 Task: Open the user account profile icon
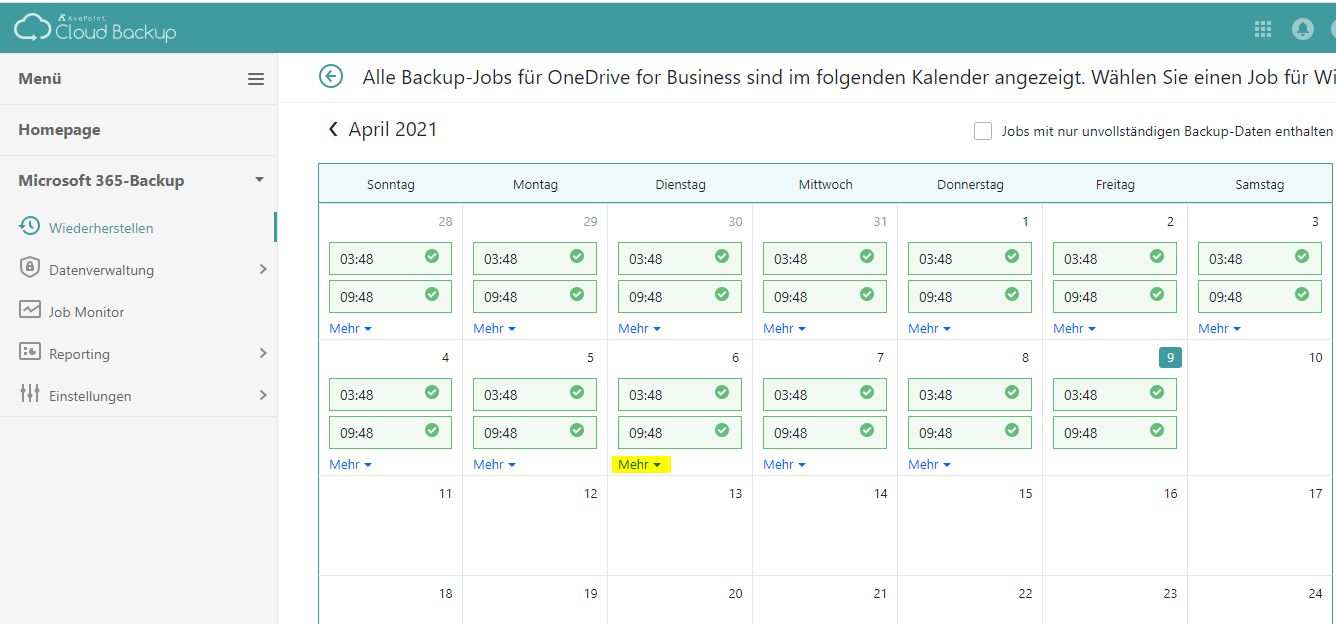(1302, 29)
